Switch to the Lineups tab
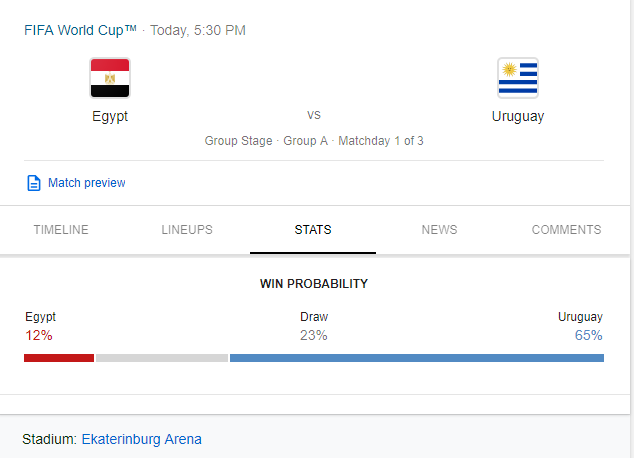This screenshot has width=634, height=458. (187, 230)
